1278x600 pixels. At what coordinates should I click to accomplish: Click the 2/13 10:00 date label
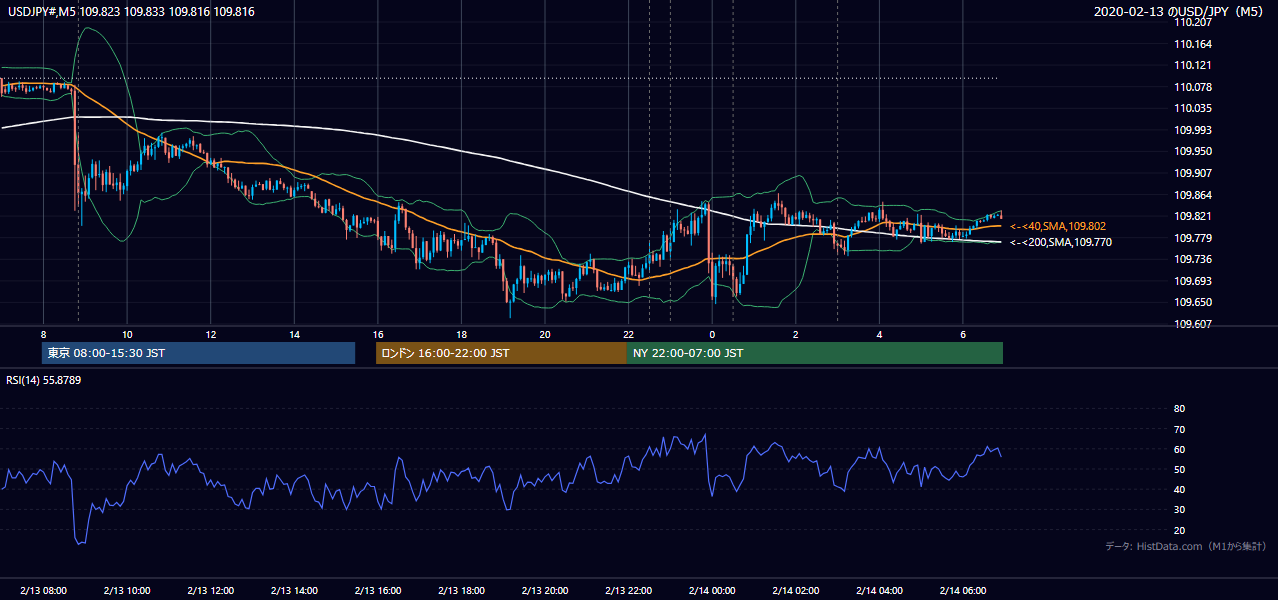tap(127, 591)
